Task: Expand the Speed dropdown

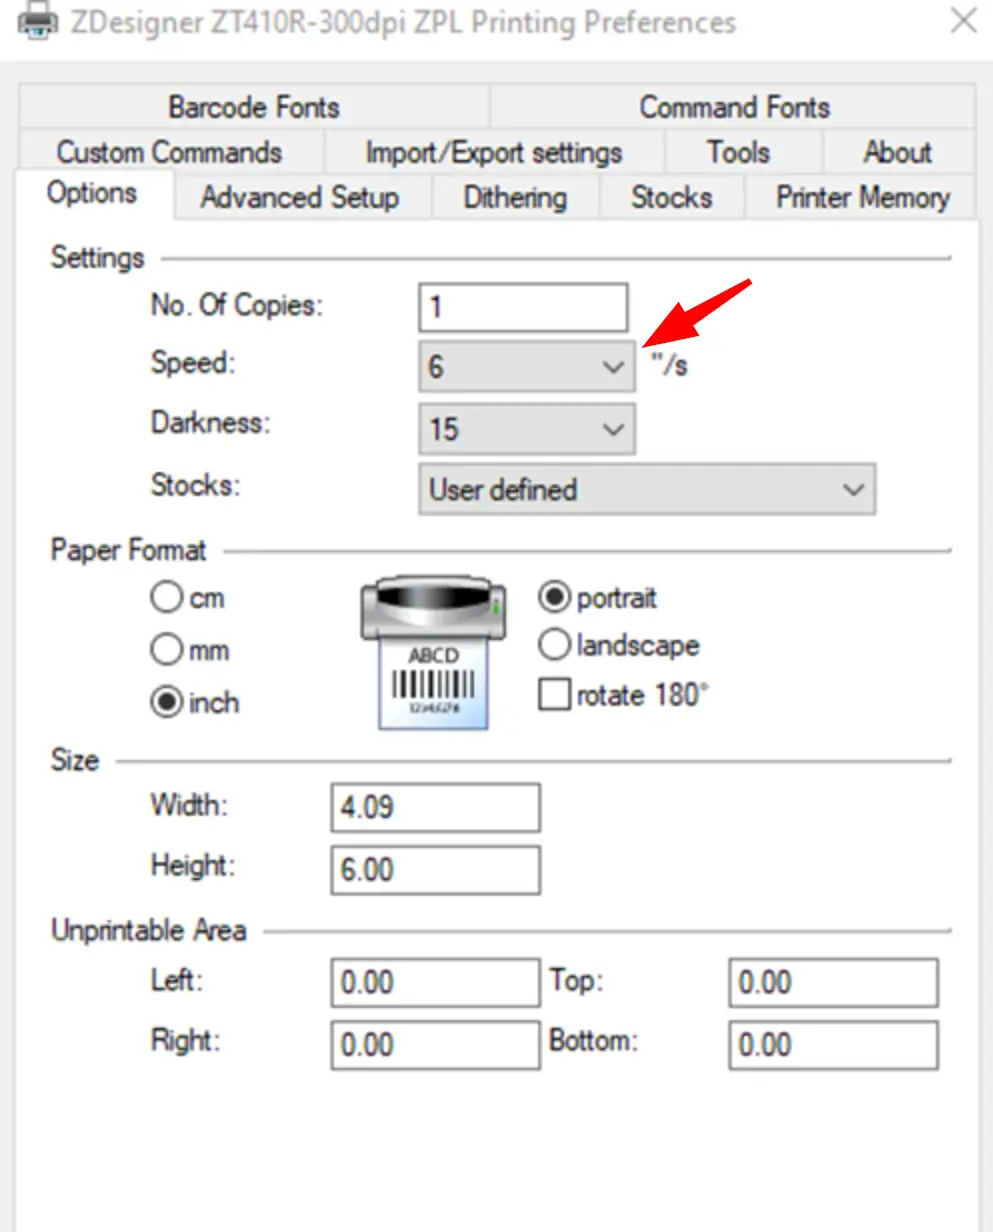Action: click(x=526, y=366)
